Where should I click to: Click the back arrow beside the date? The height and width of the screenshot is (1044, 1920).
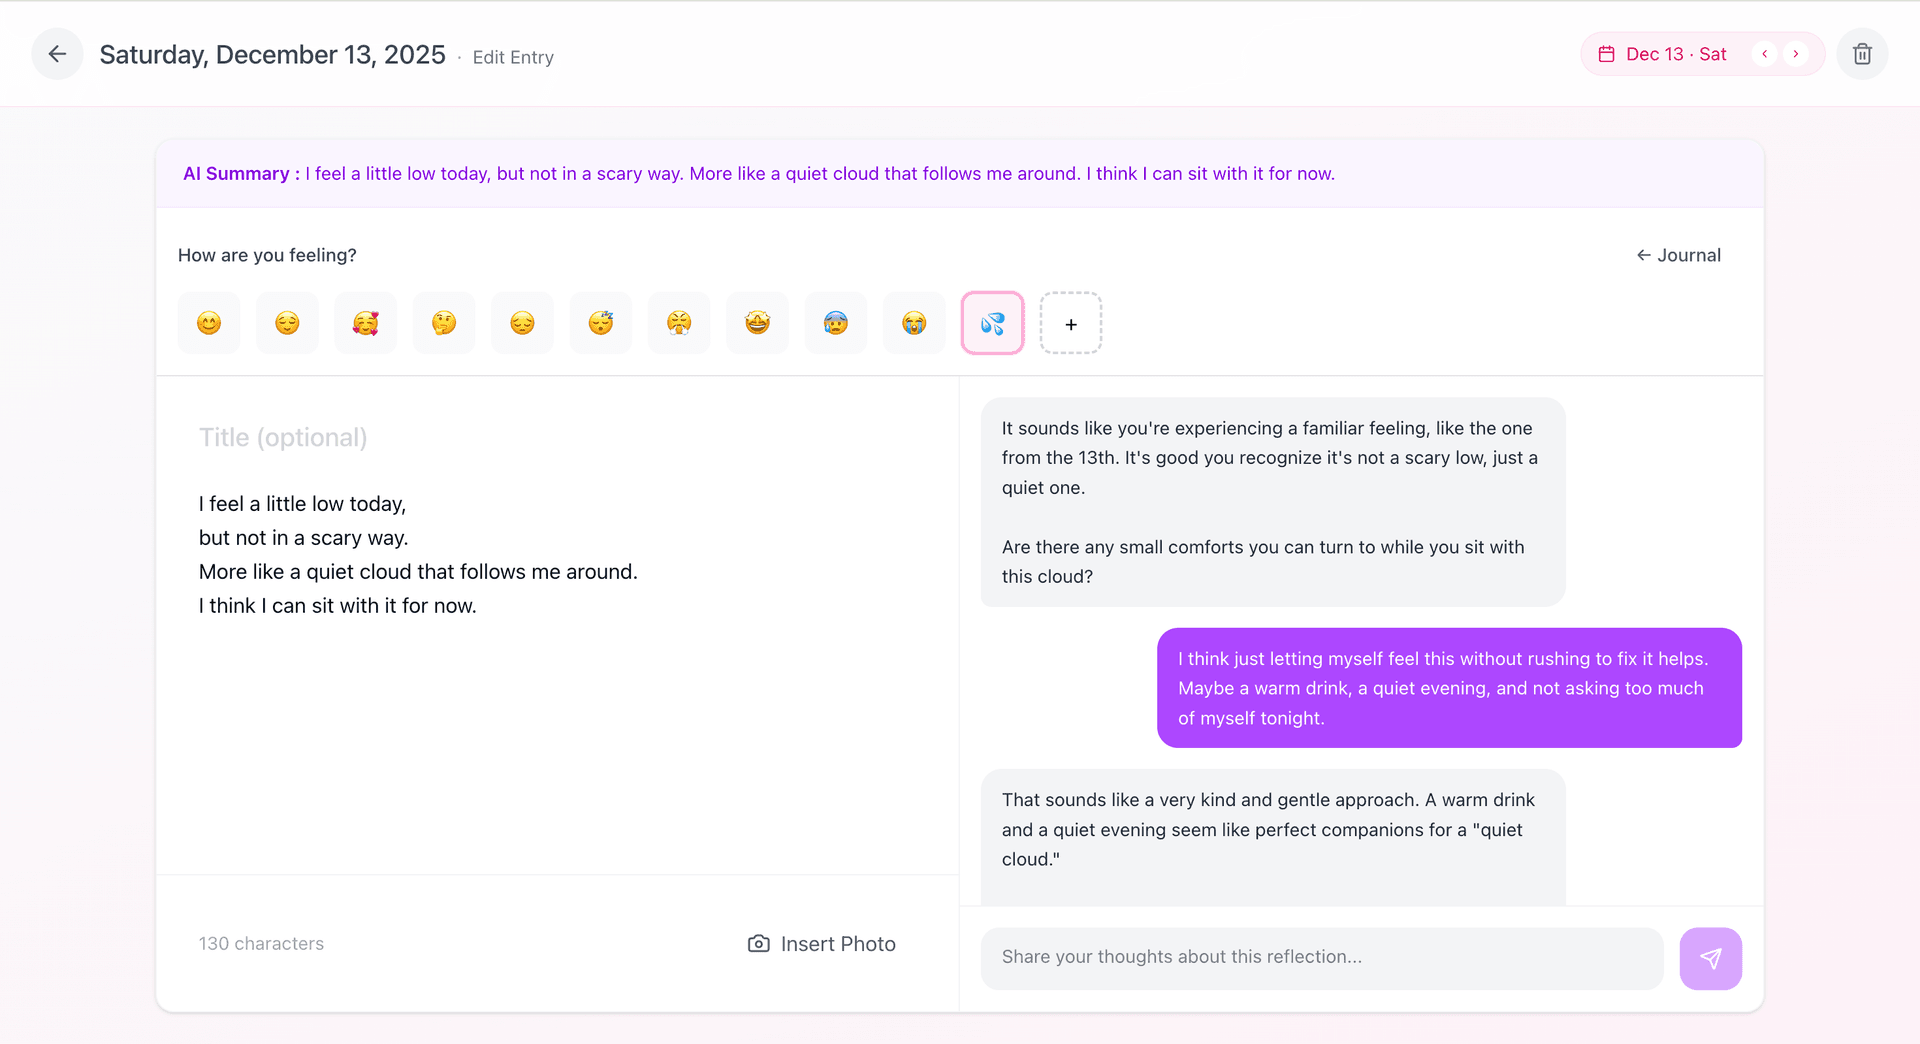point(57,54)
